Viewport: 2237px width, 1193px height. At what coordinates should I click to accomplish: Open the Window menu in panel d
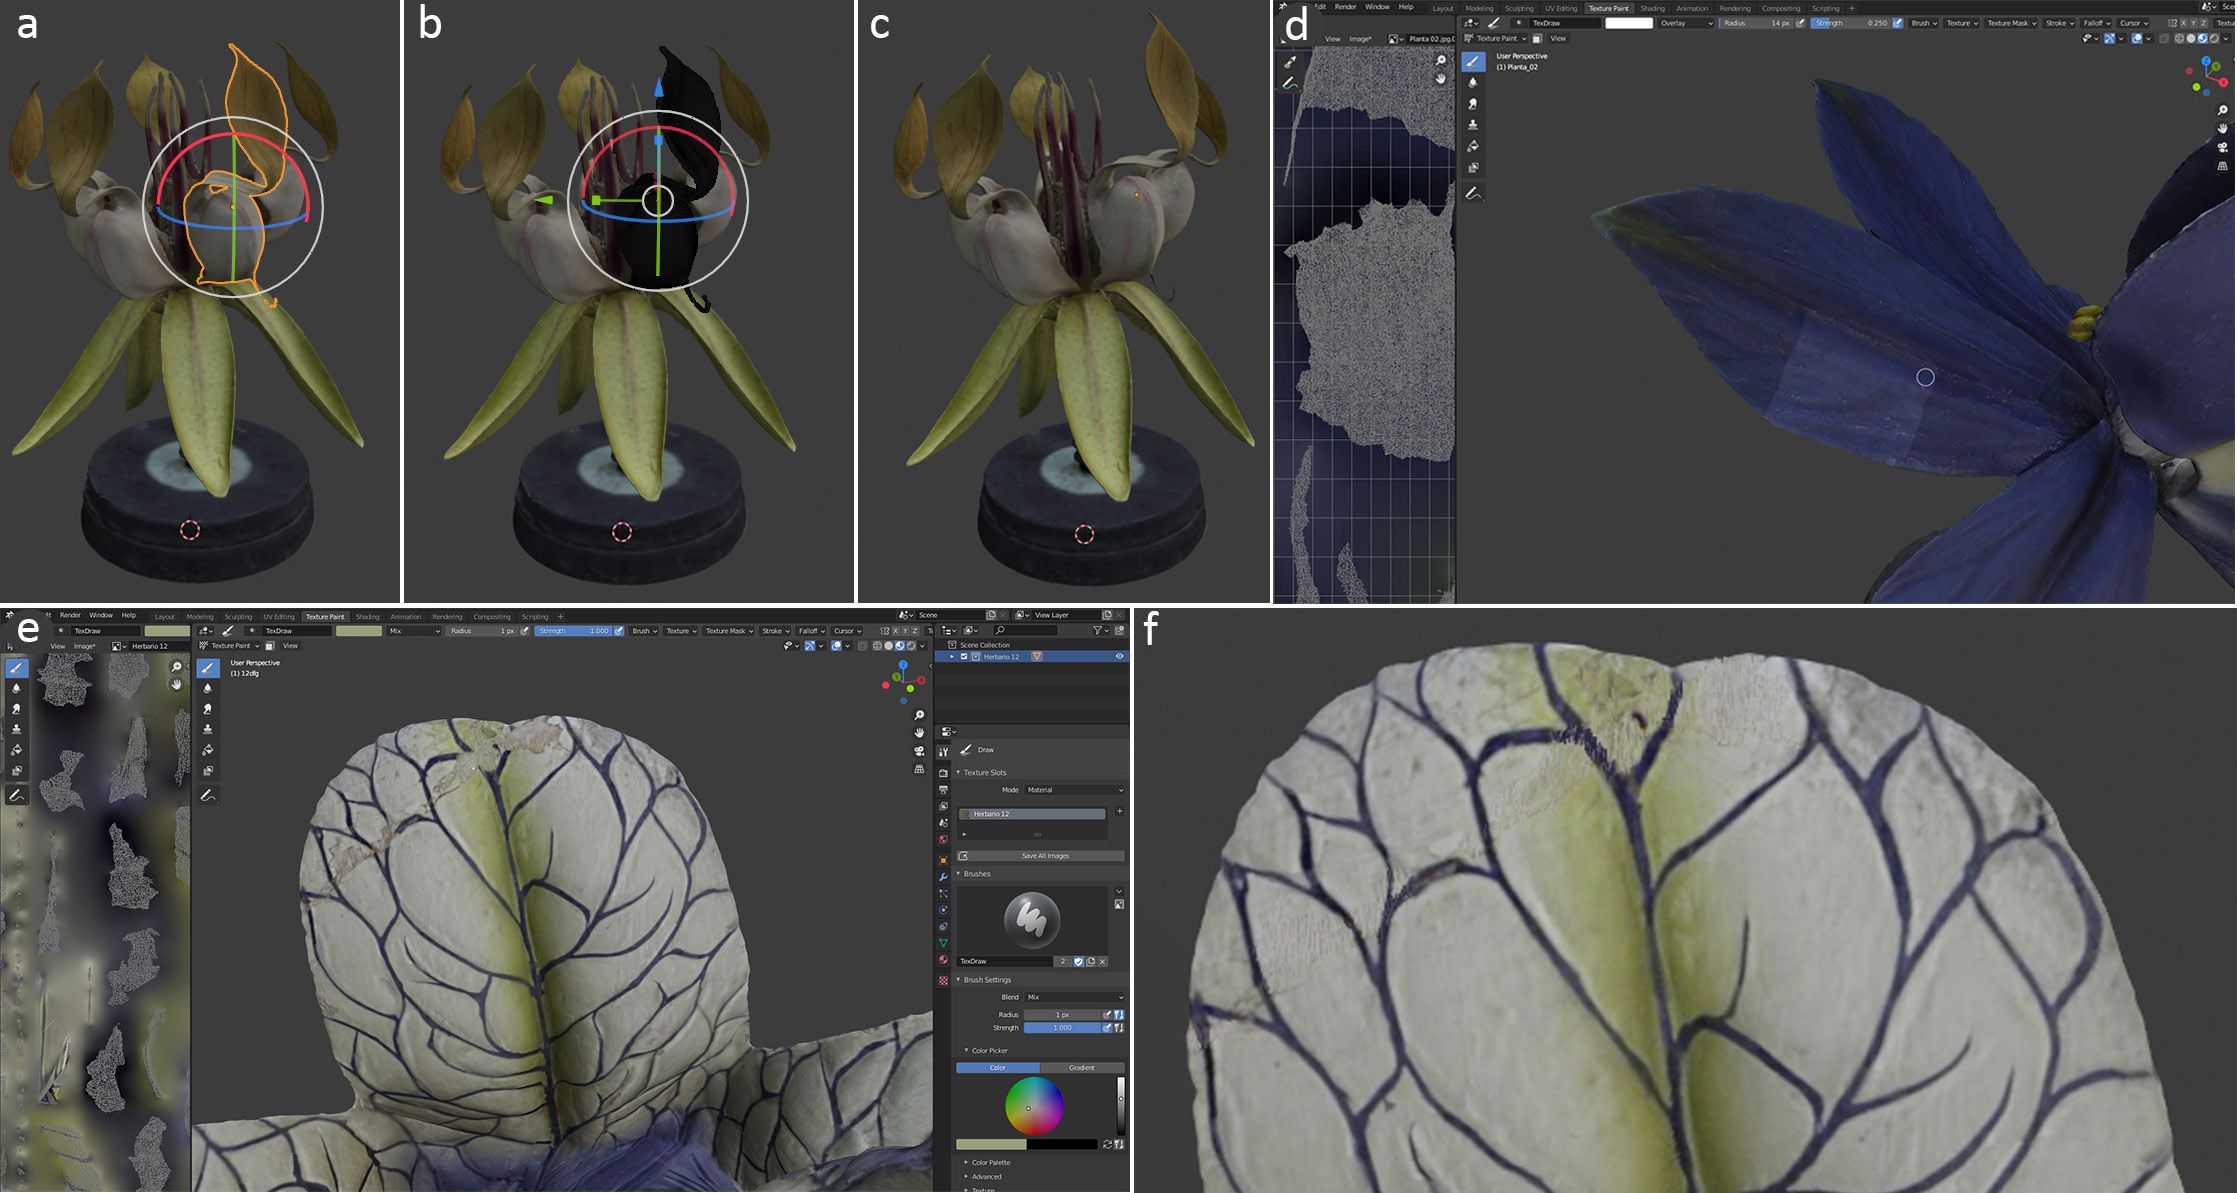click(1377, 7)
